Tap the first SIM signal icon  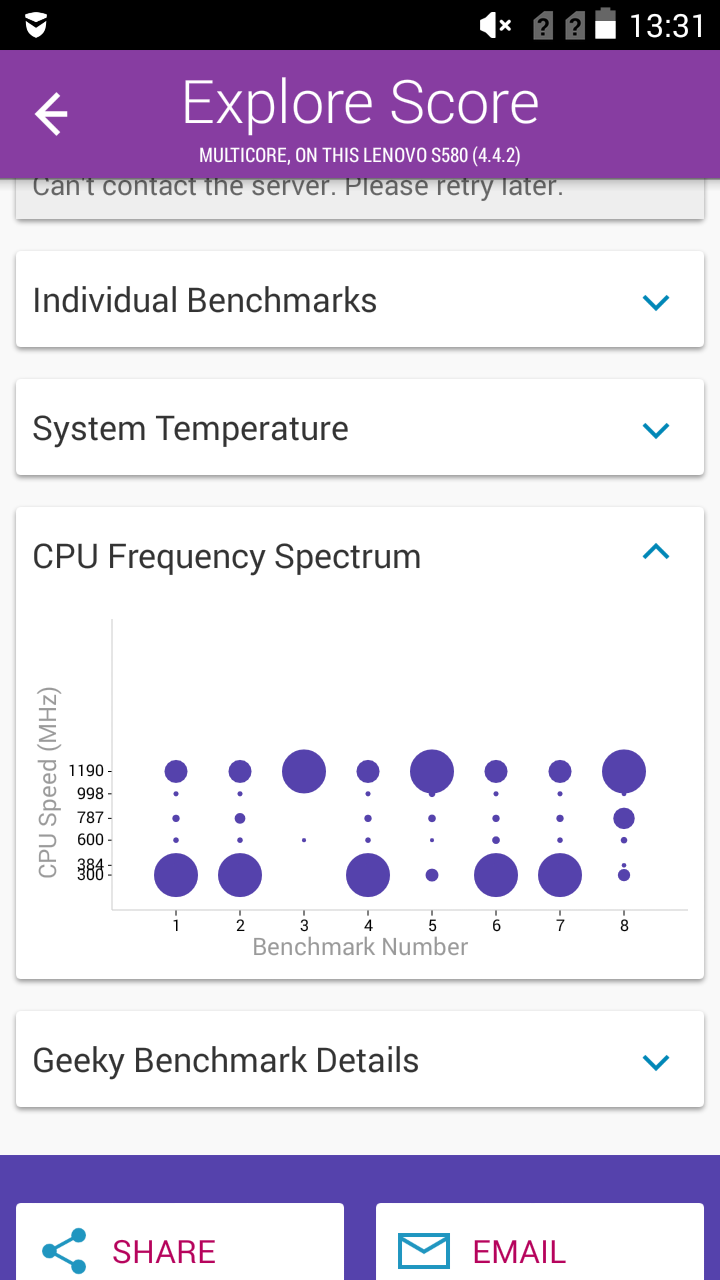pyautogui.click(x=541, y=25)
